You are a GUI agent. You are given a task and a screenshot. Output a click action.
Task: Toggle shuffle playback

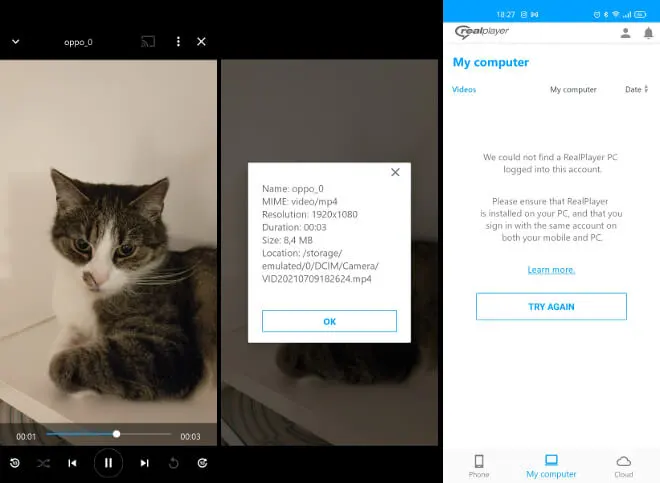pos(43,463)
